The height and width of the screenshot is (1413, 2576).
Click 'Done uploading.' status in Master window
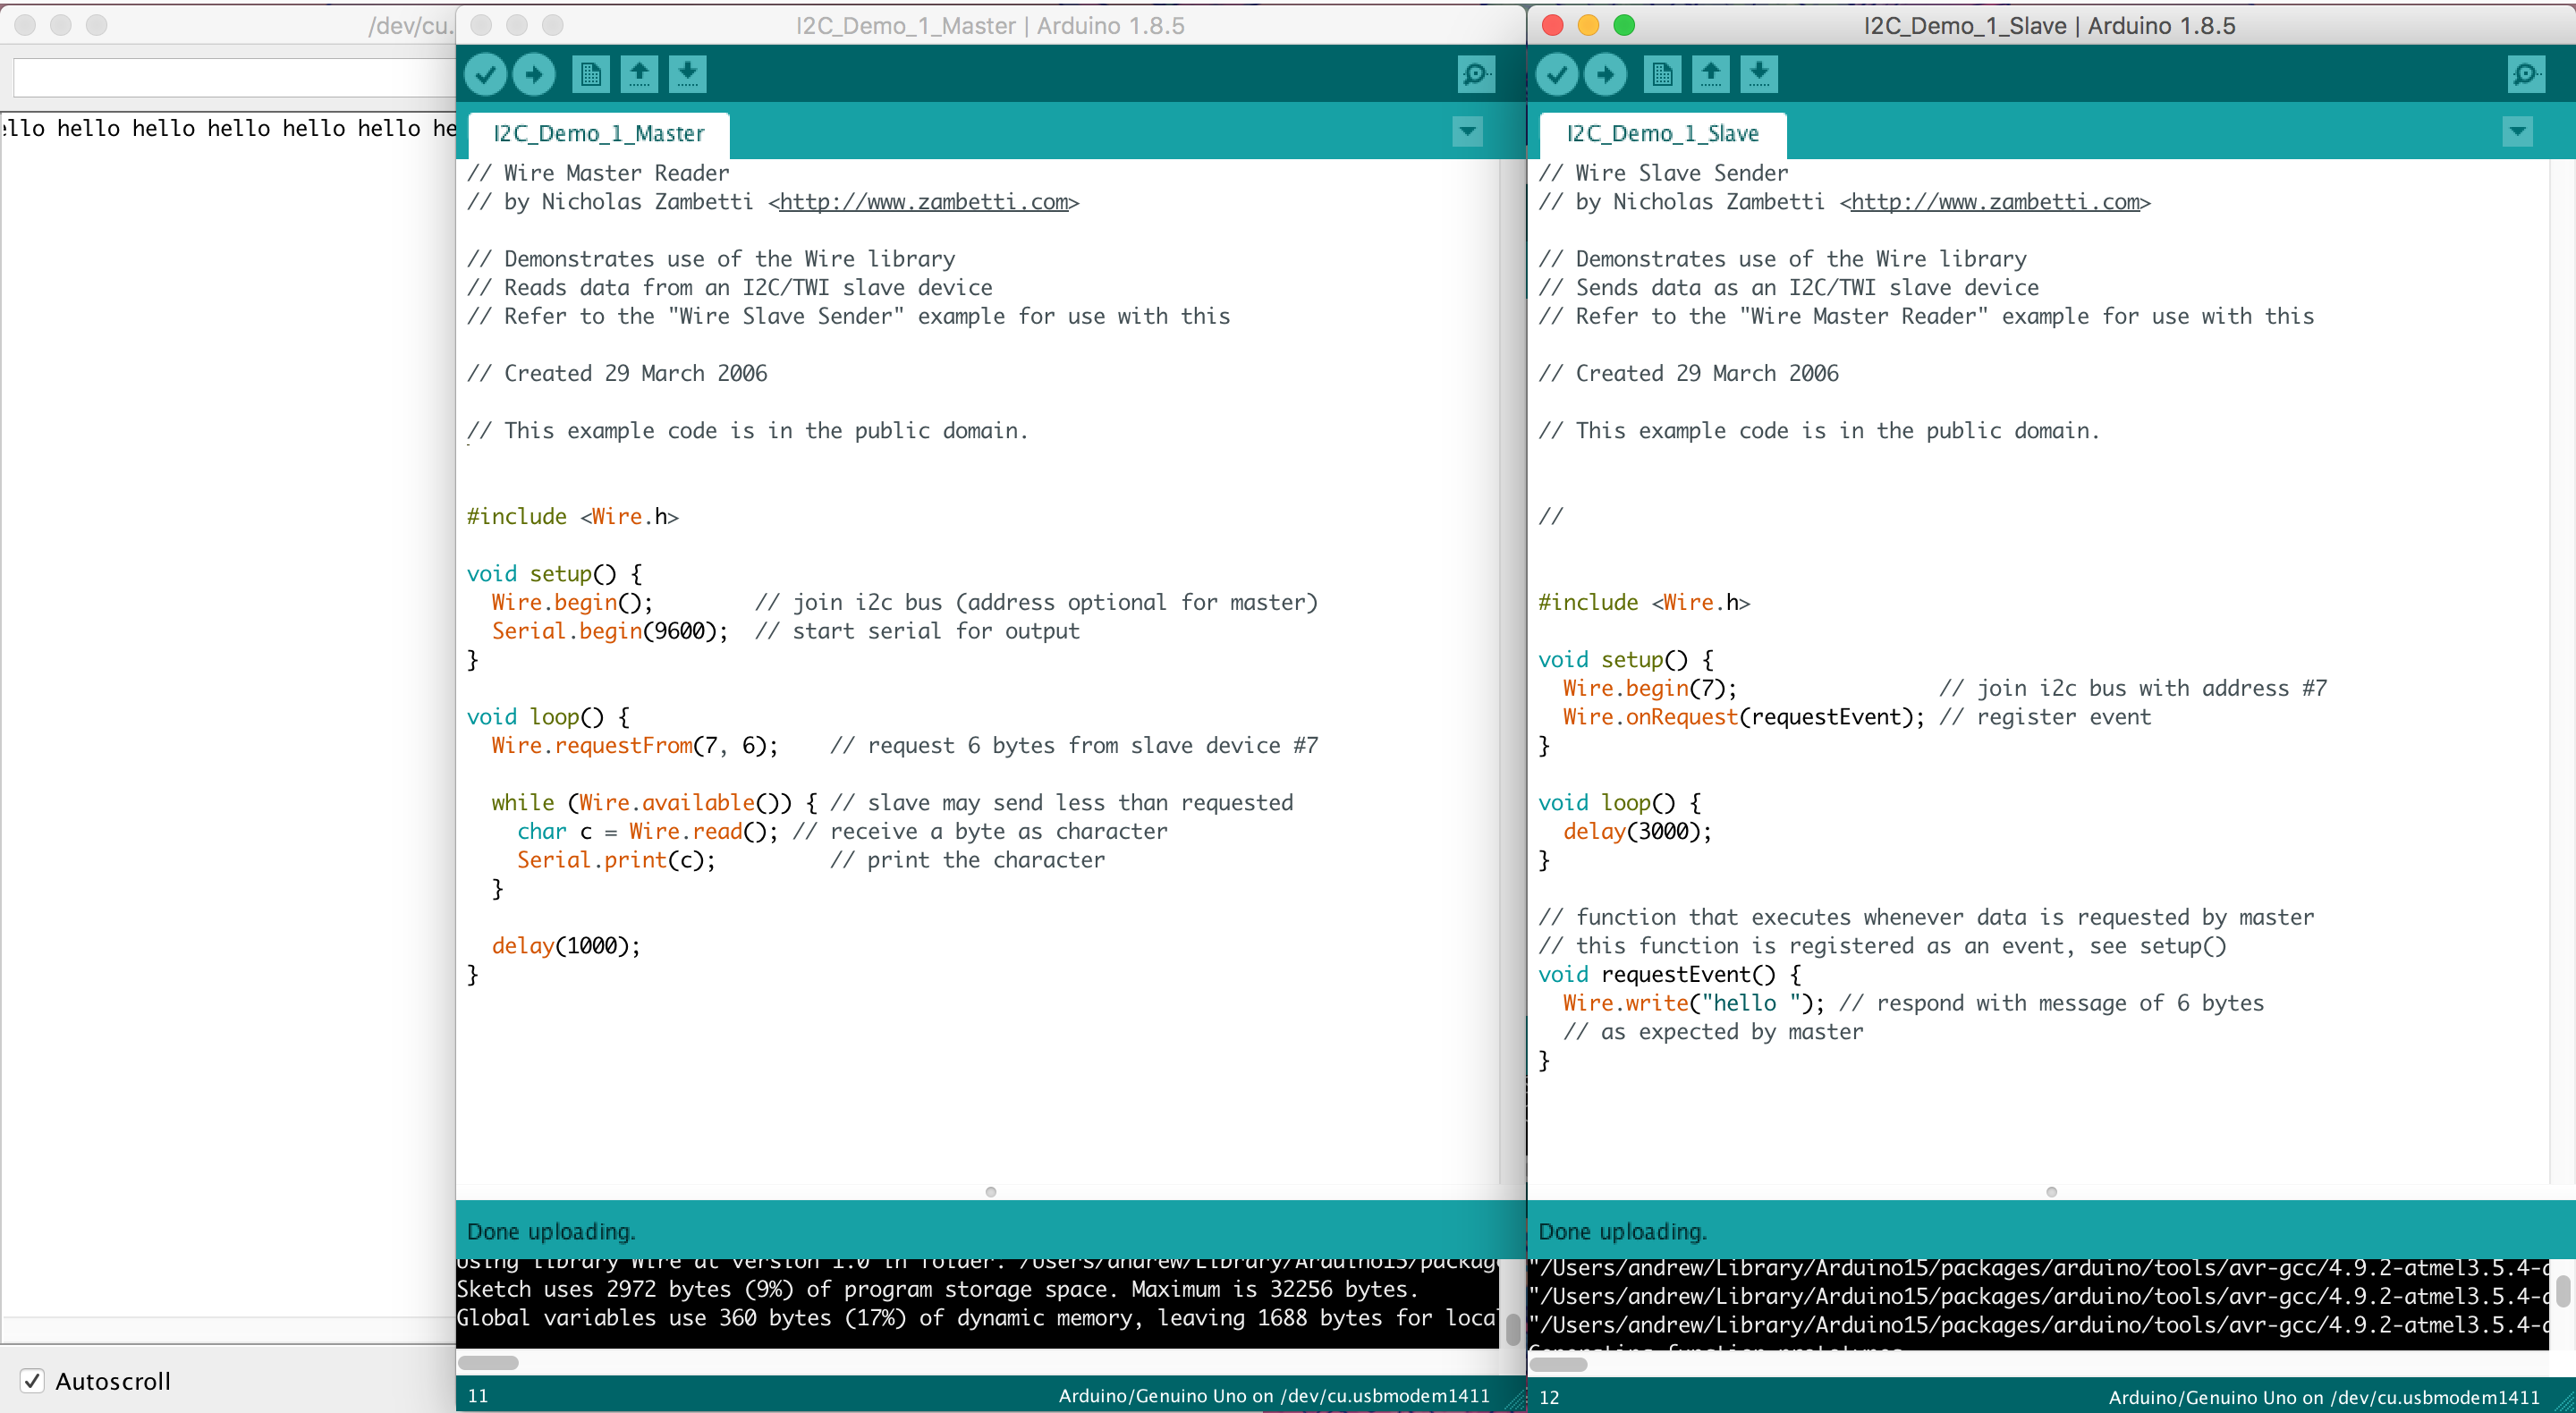click(551, 1232)
